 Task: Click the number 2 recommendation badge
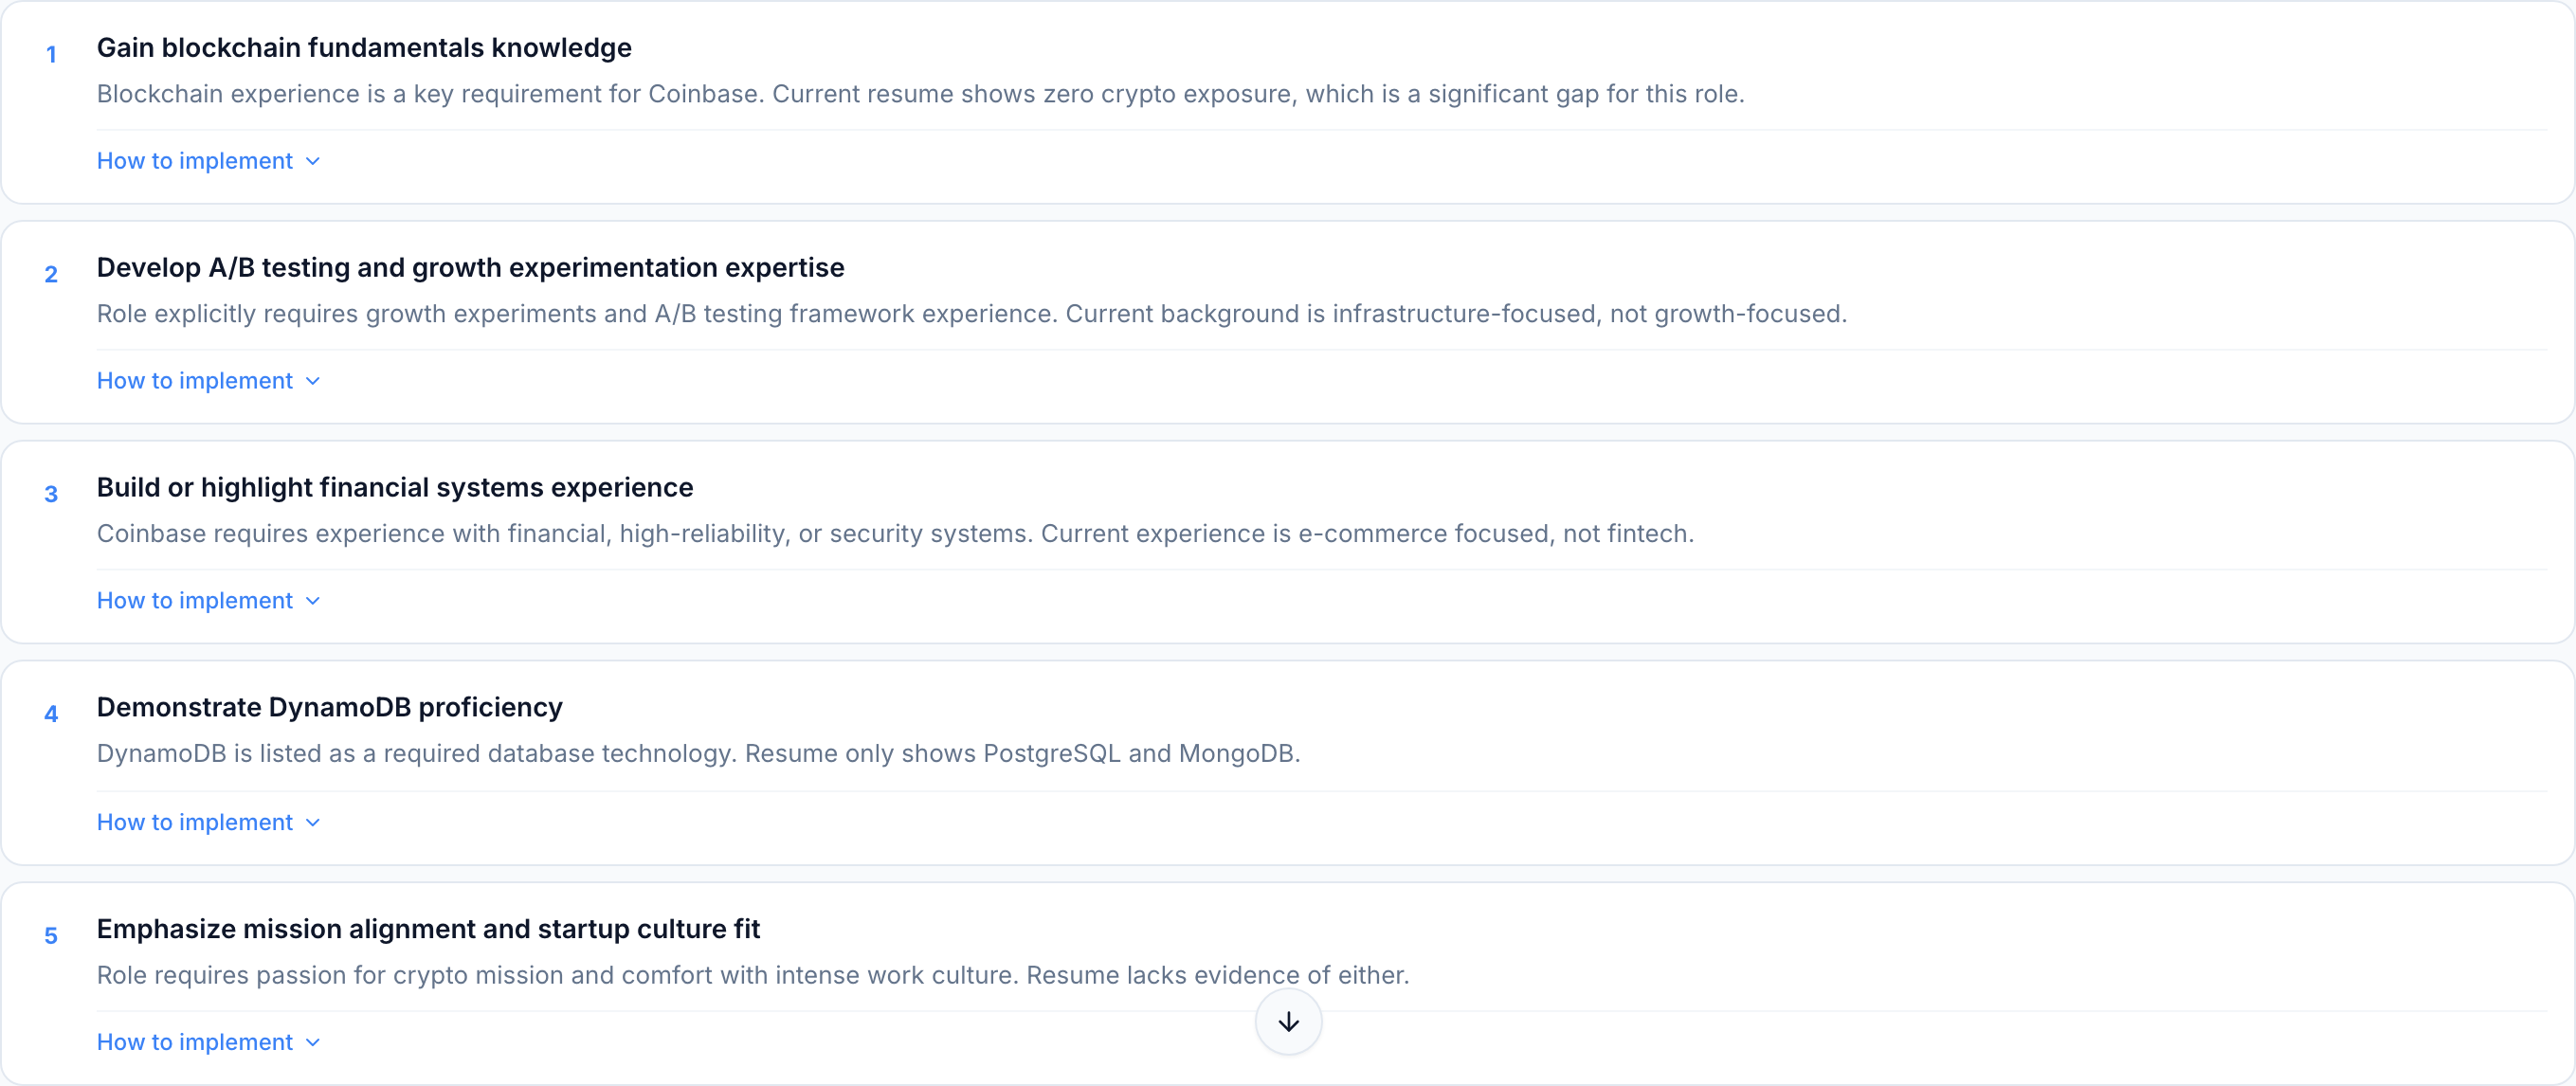(51, 274)
